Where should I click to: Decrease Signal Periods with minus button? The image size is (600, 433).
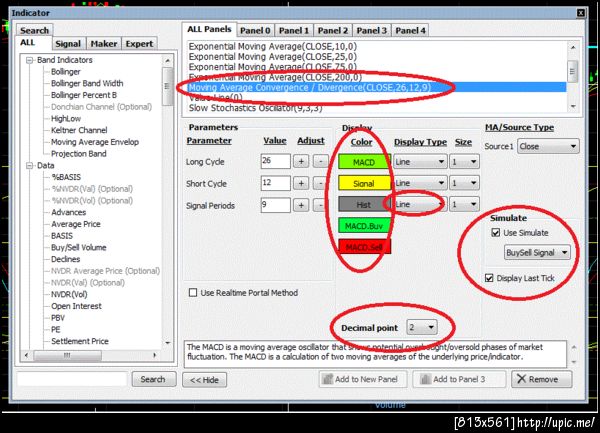pyautogui.click(x=320, y=205)
